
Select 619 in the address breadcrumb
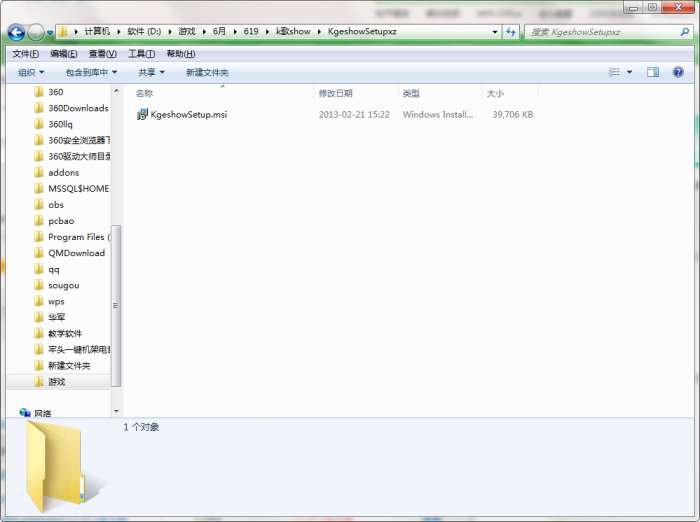tap(251, 31)
